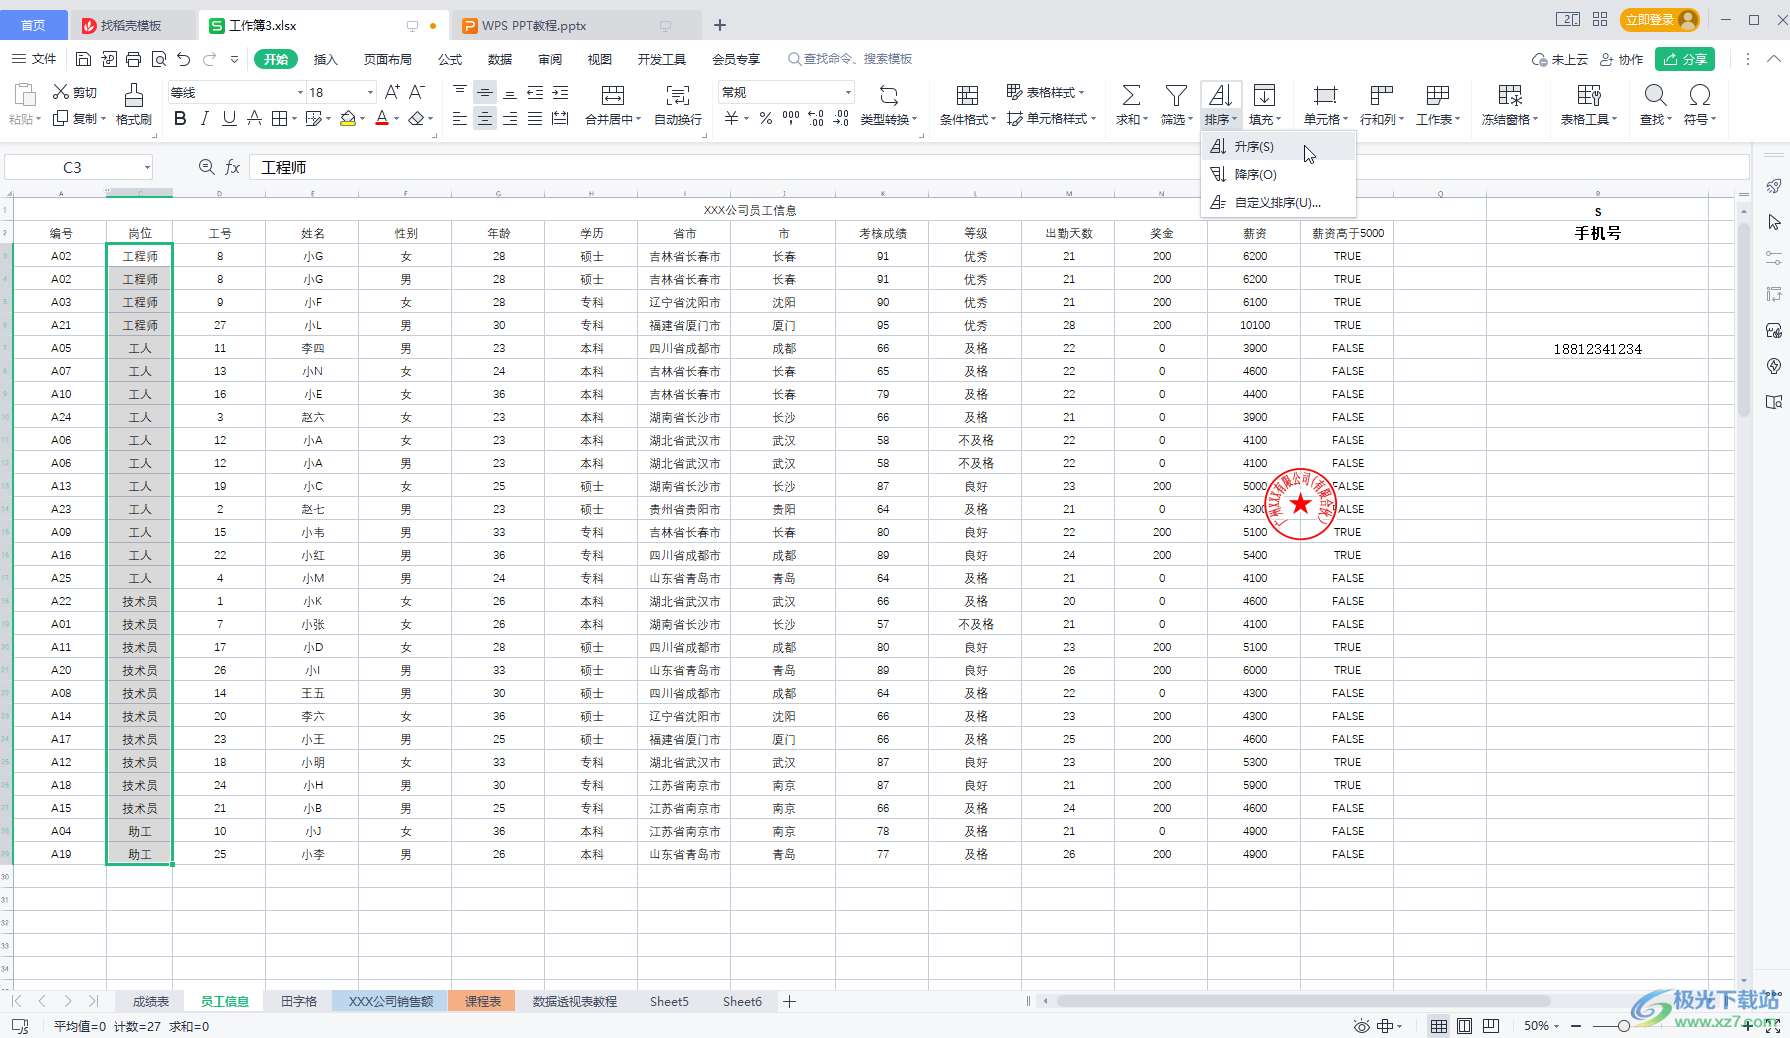Screen dimensions: 1790x1038
Task: Open number format dropdown (常规)
Action: [x=849, y=92]
